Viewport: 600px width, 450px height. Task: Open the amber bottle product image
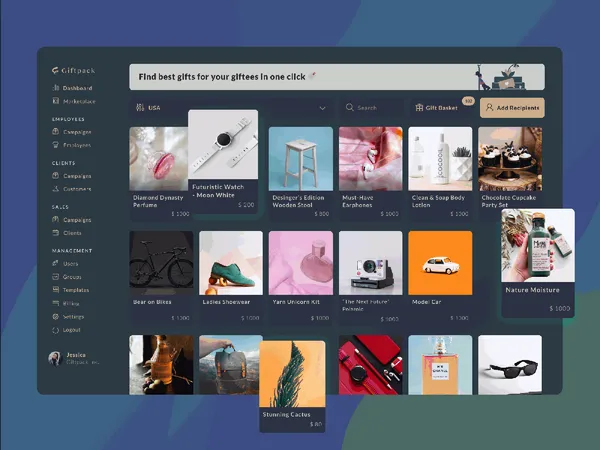(x=161, y=365)
